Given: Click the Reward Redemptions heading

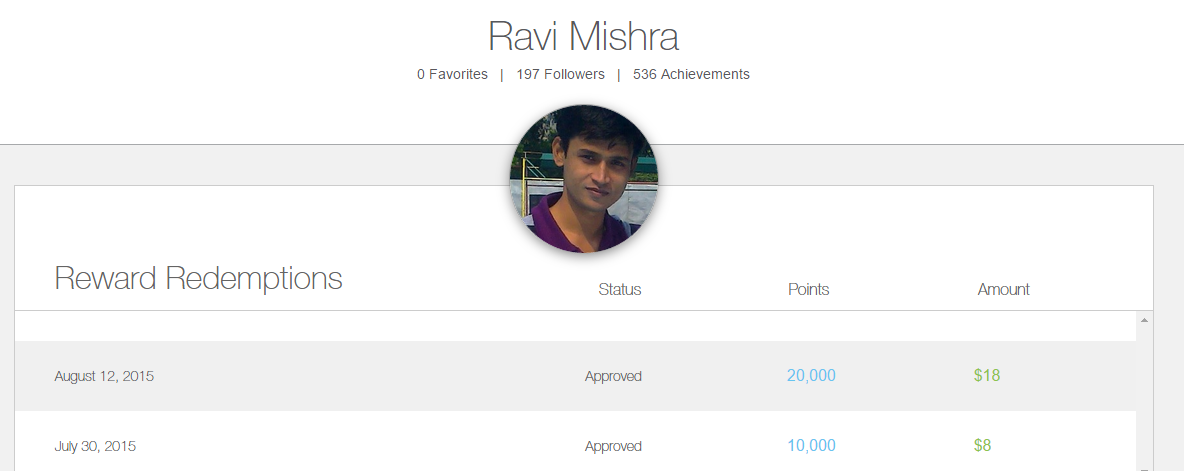Looking at the screenshot, I should pyautogui.click(x=198, y=278).
